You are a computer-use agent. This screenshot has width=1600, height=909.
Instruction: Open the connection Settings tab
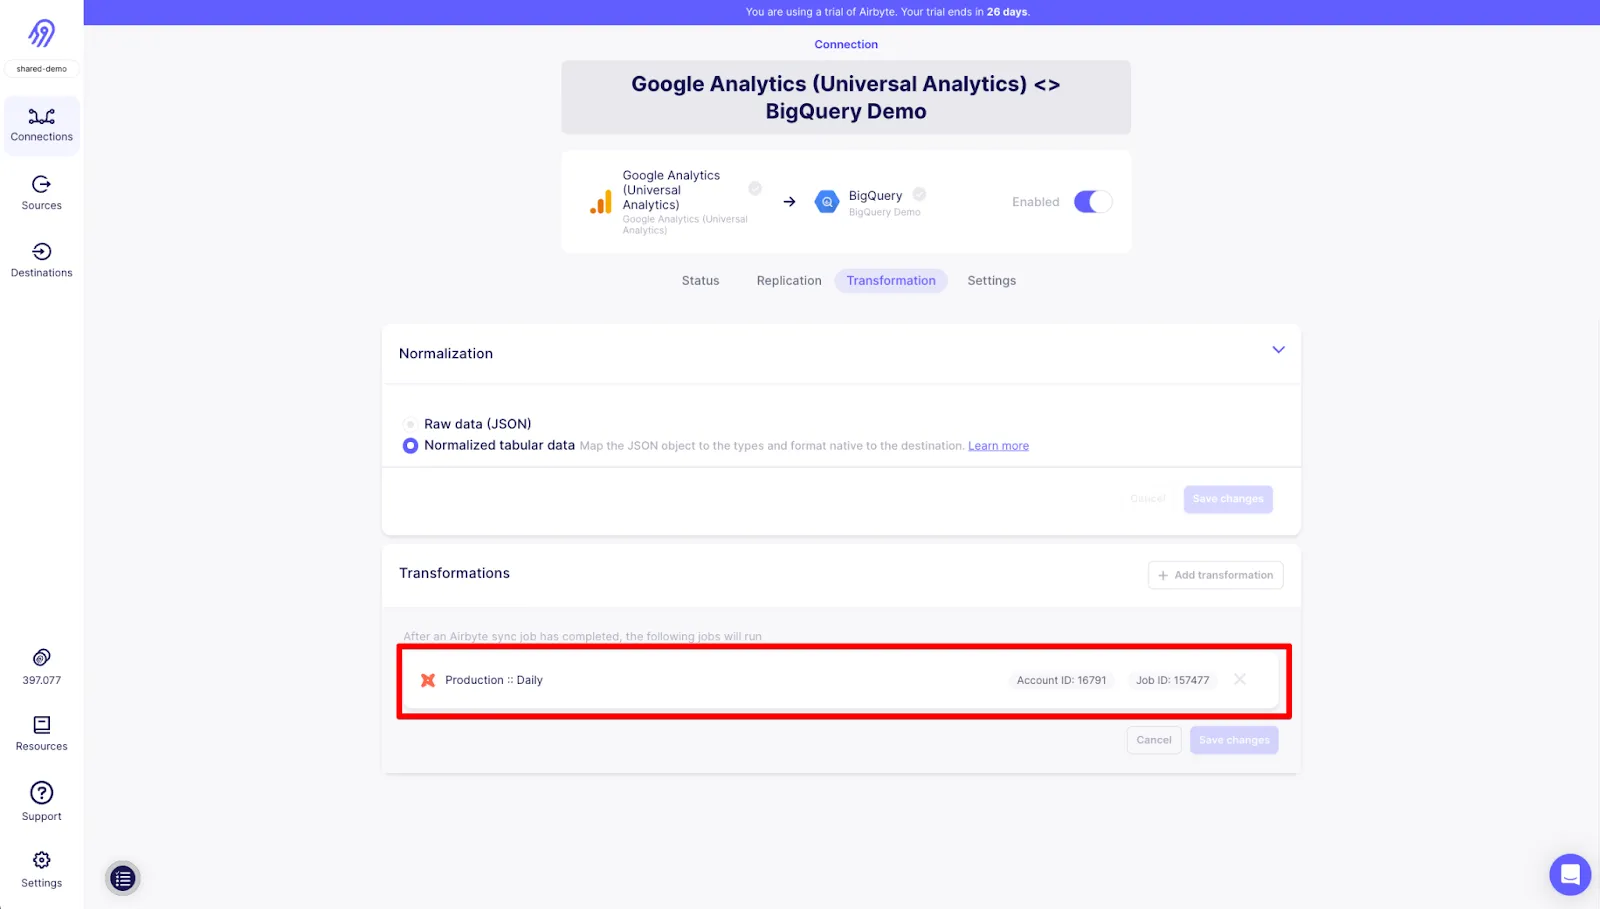pos(992,281)
